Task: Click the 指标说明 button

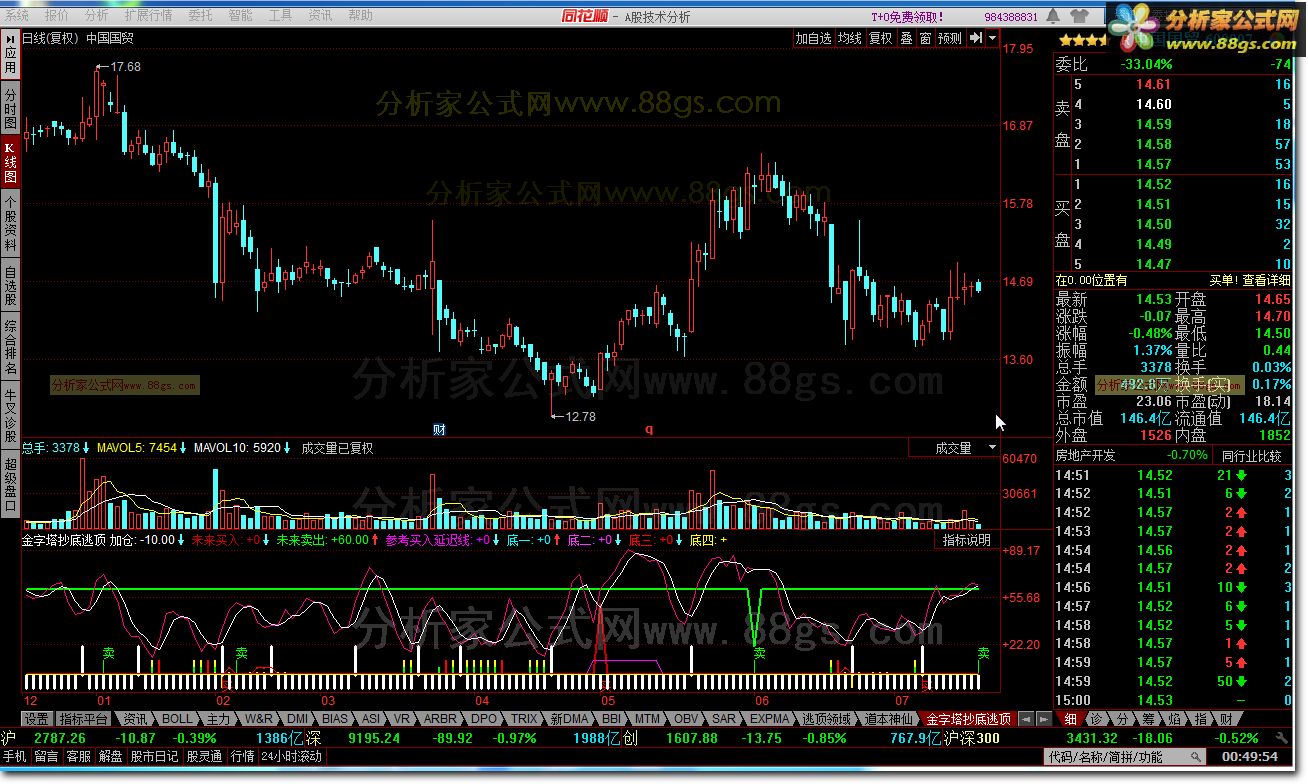Action: 967,540
